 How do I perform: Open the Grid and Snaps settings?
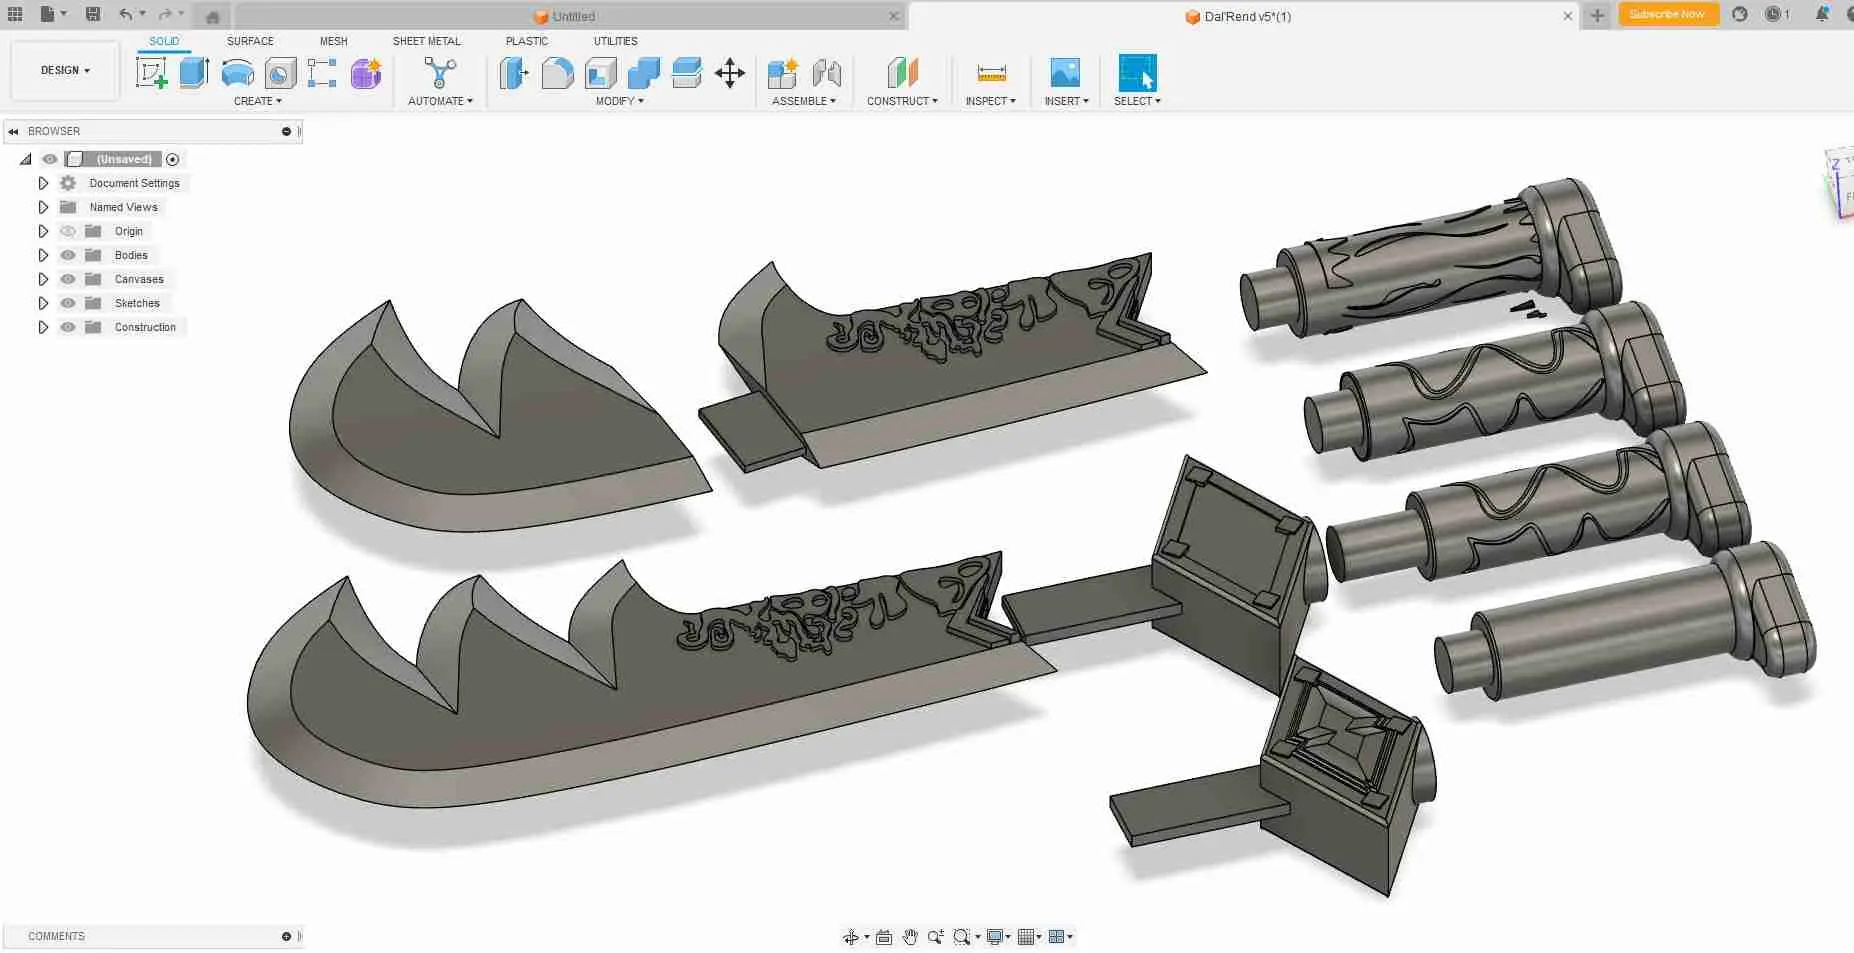(1025, 937)
